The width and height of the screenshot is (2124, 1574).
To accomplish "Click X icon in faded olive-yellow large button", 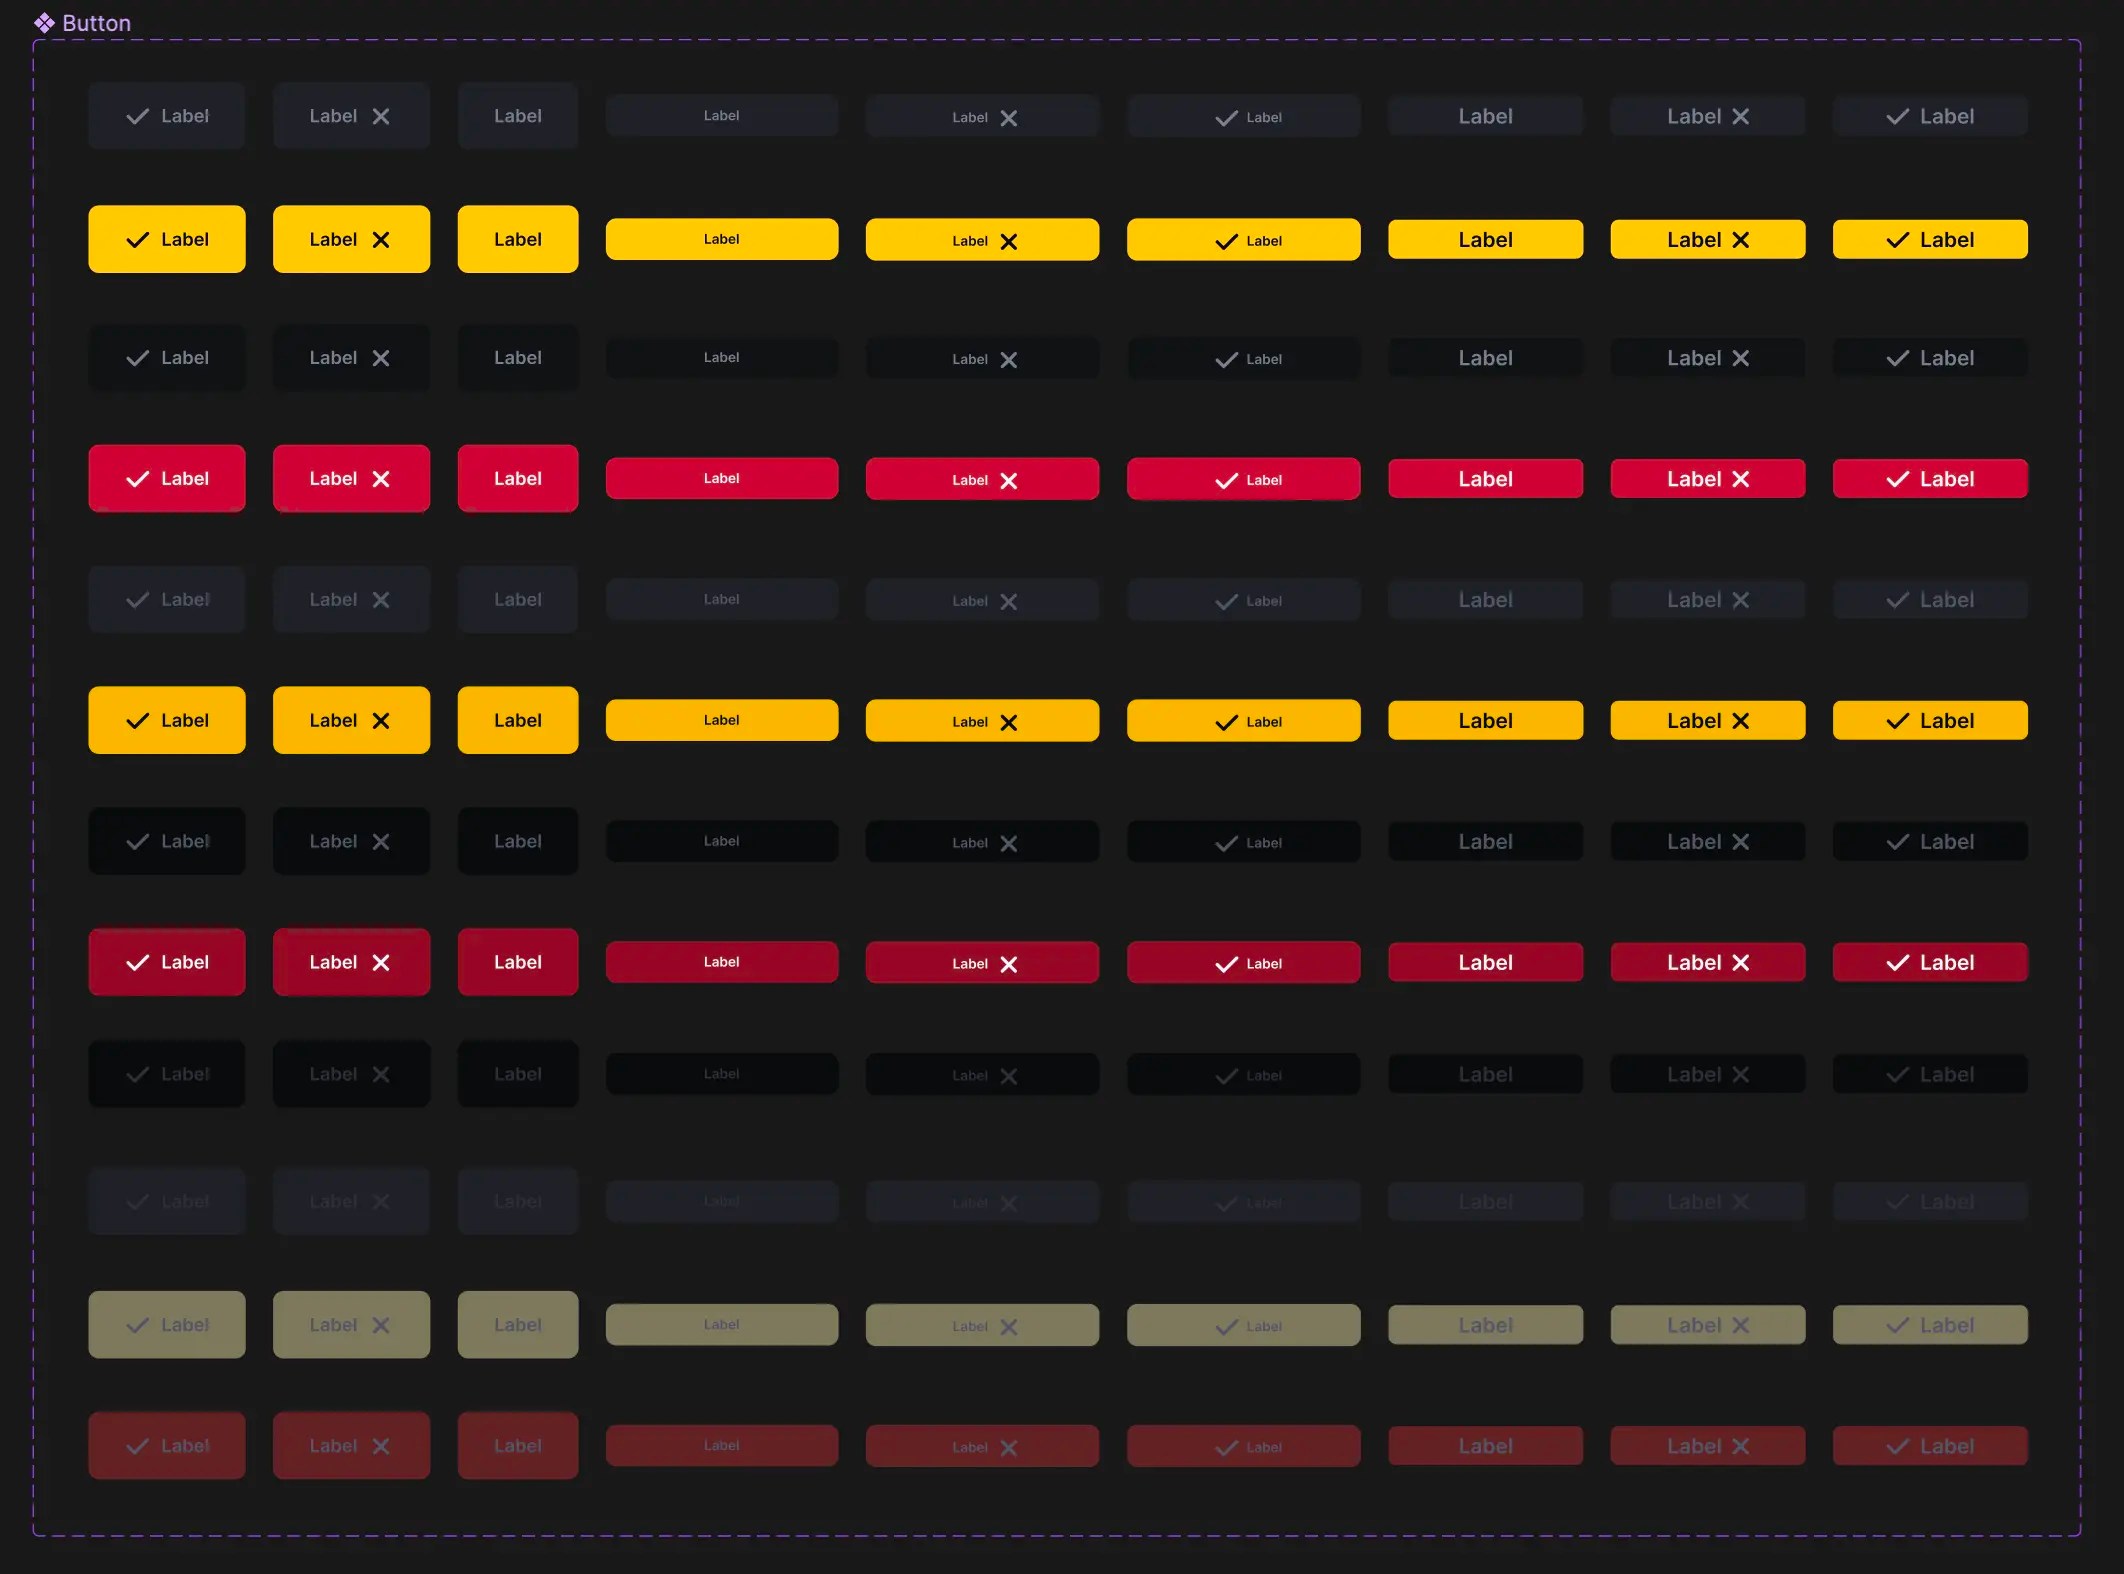I will pos(381,1325).
